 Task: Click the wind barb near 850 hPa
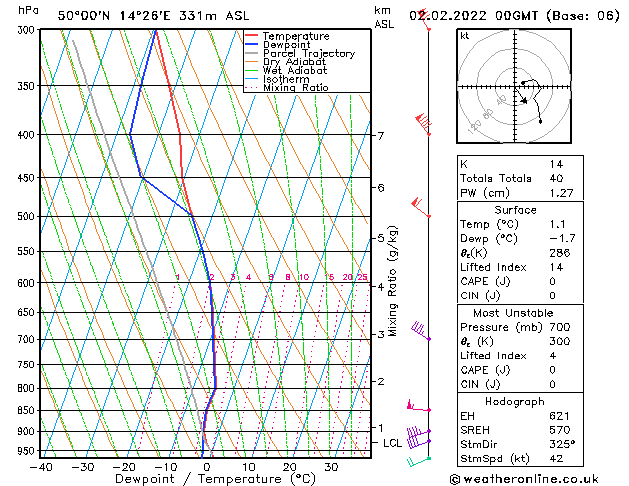[418, 407]
